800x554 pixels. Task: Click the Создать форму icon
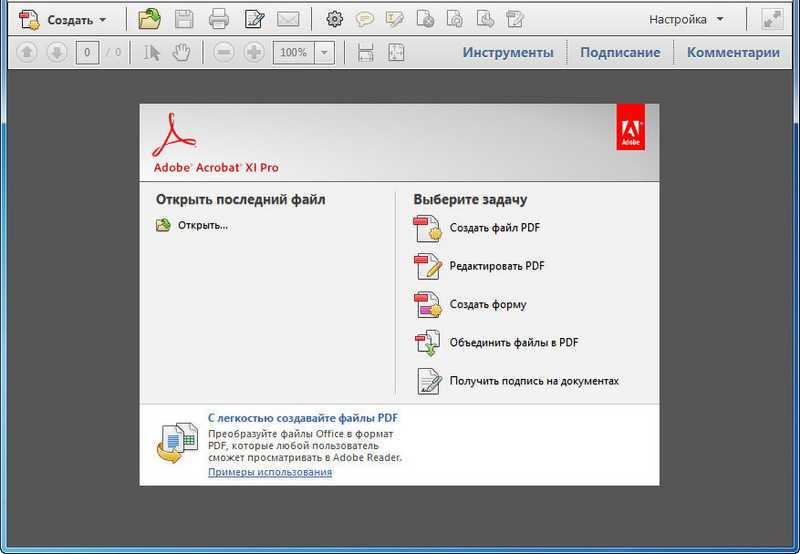[x=428, y=305]
